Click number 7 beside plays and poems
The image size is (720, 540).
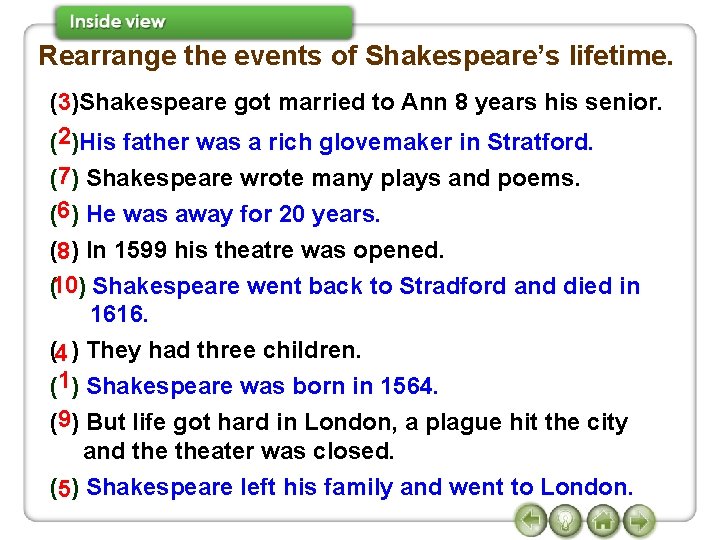coord(63,176)
